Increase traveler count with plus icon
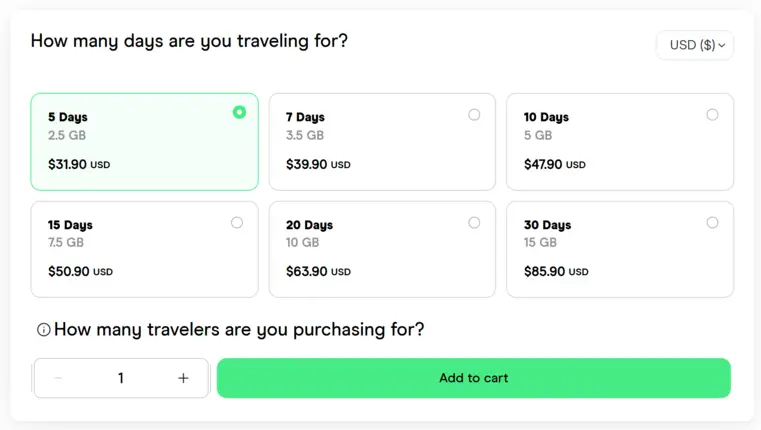Screen dimensions: 761x430 click(183, 378)
